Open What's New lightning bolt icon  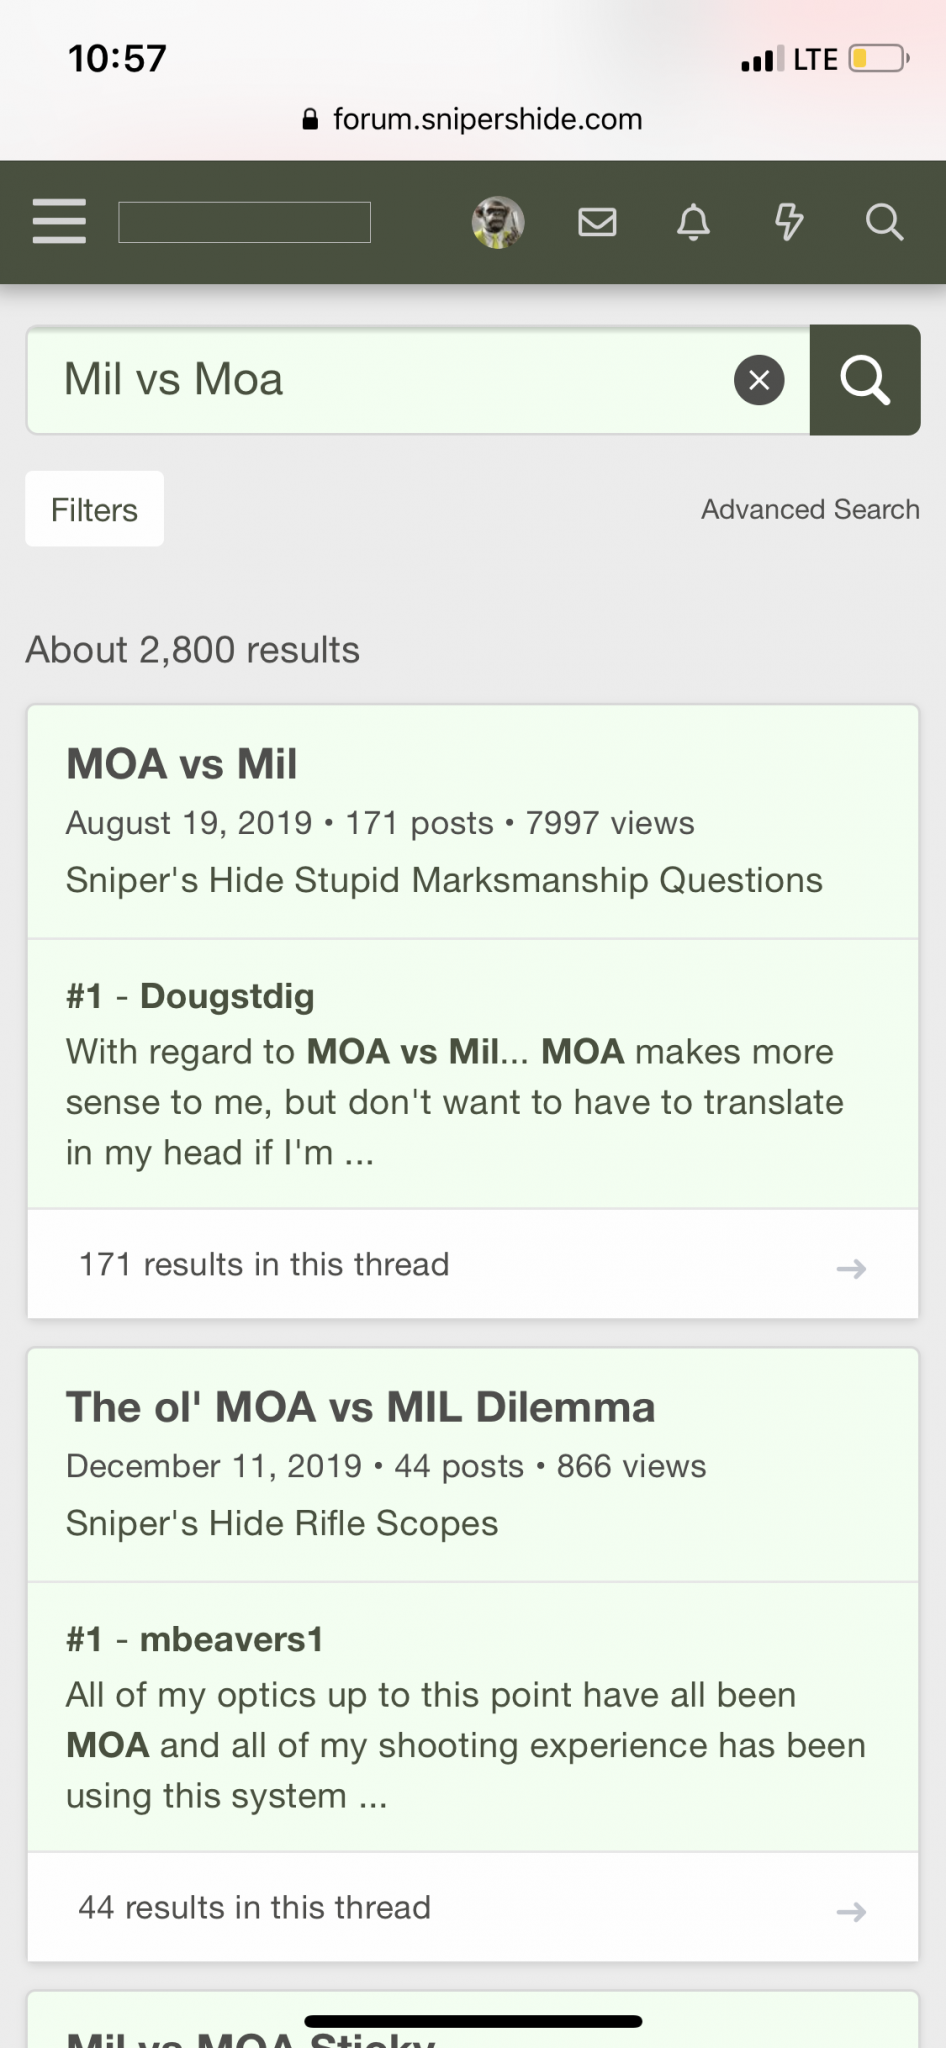[x=789, y=221]
